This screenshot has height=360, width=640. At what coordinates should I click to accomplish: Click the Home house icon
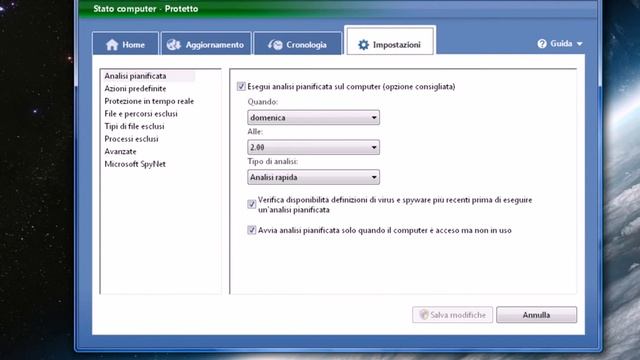coord(112,44)
